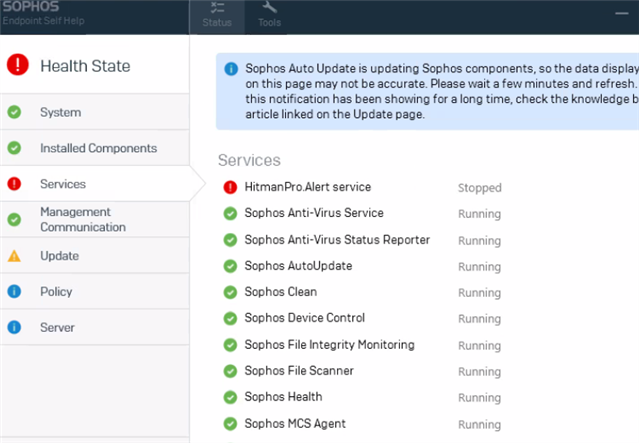Screen dimensions: 639x443
Task: Click green check for Anti-Virus Status Reporter
Action: point(230,240)
